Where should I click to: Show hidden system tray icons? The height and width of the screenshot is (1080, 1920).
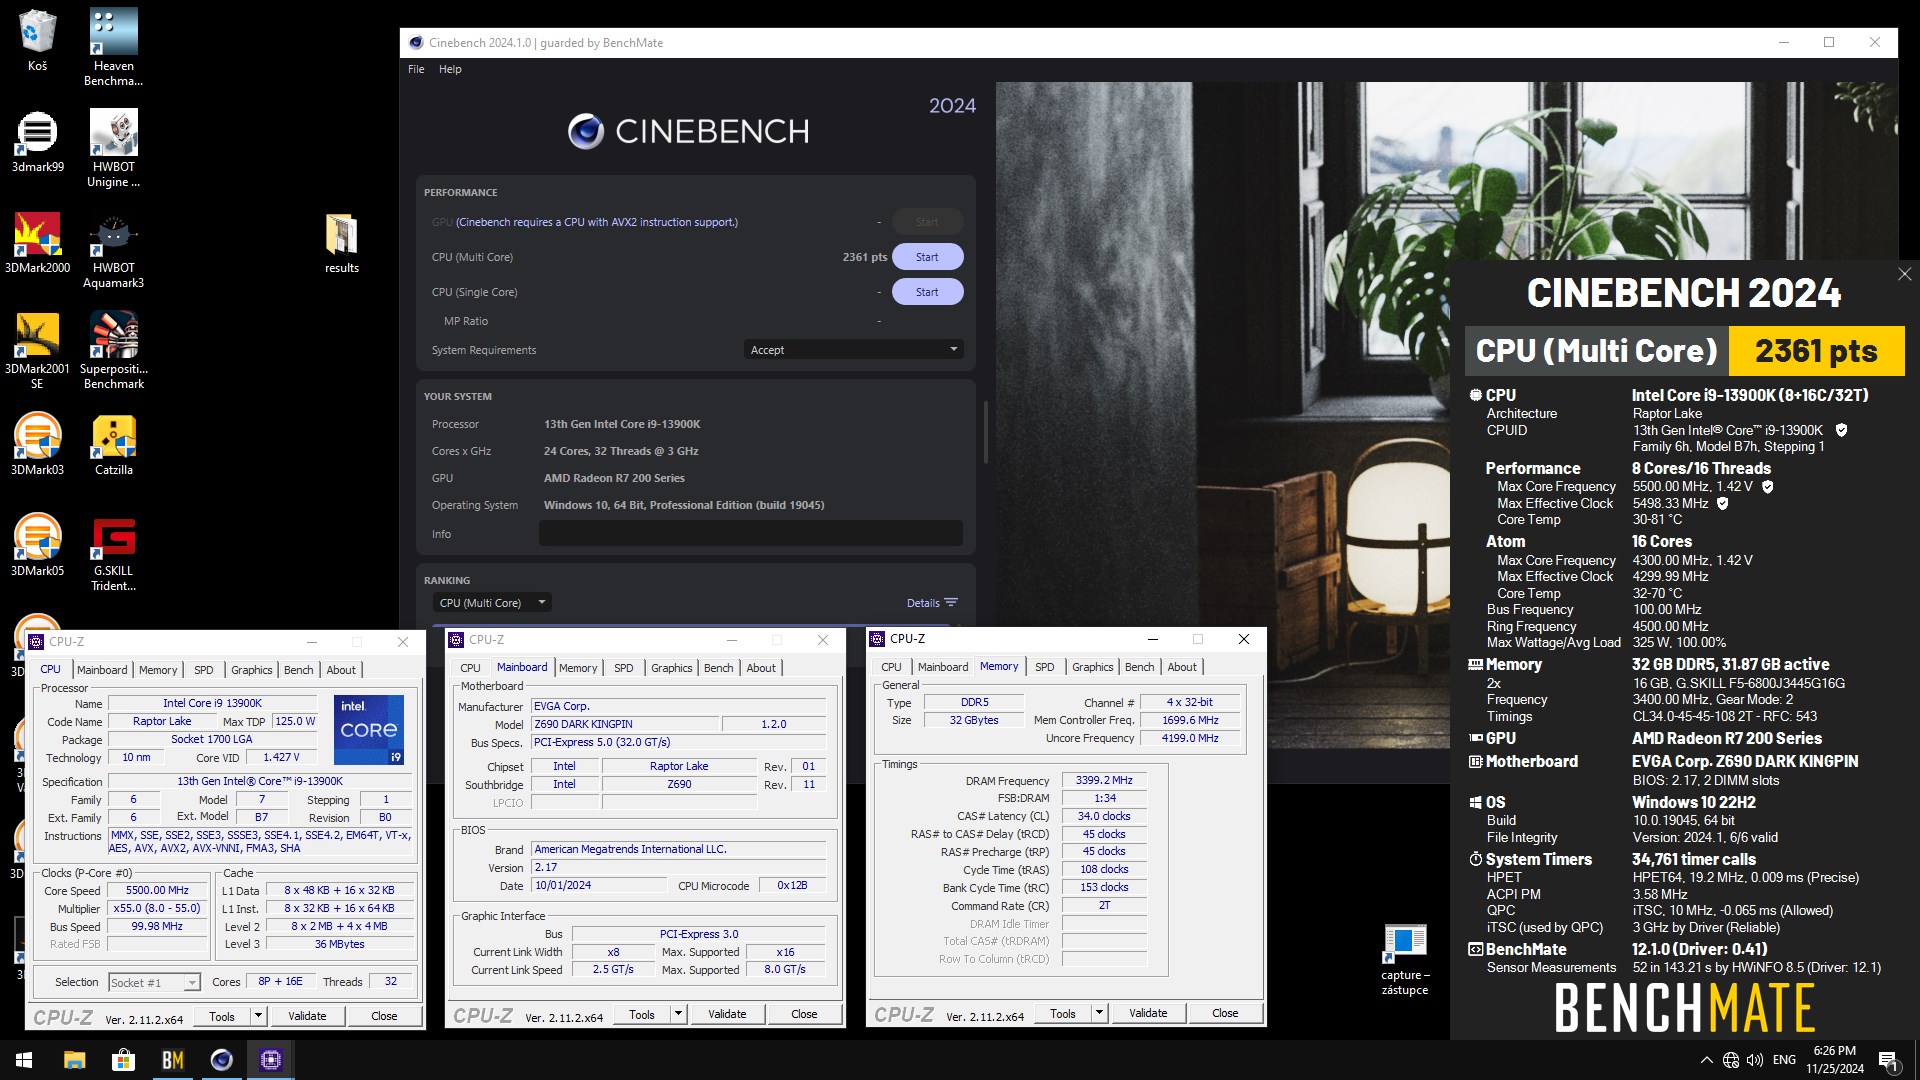coord(1706,1060)
